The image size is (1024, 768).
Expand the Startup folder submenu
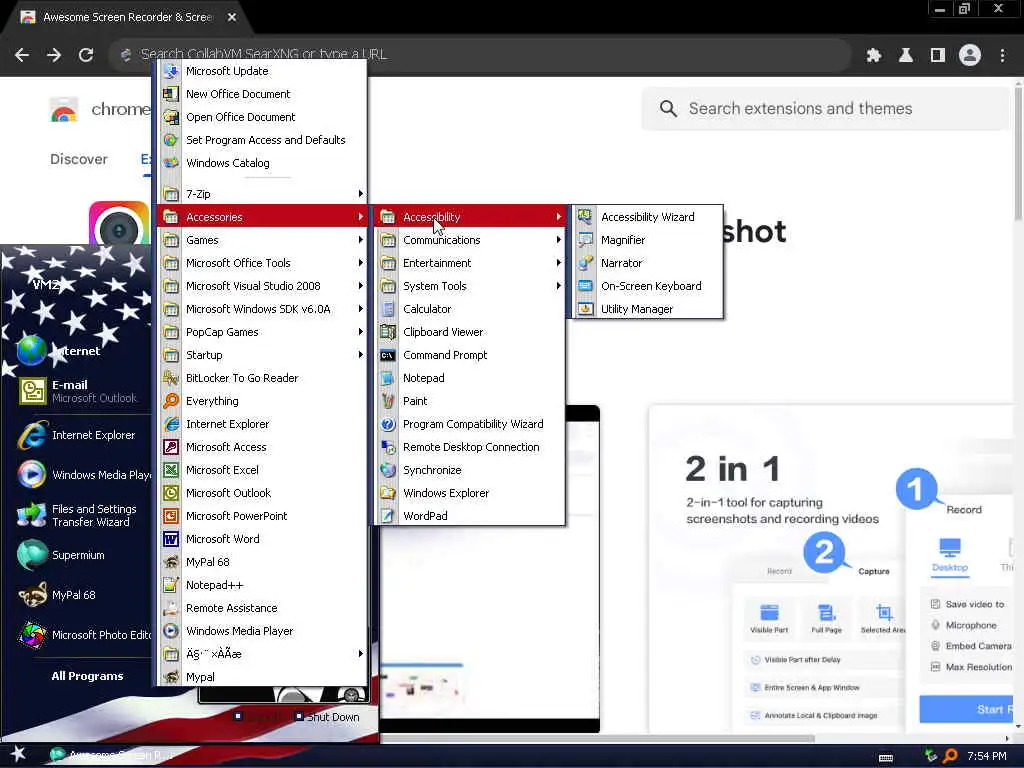click(263, 355)
